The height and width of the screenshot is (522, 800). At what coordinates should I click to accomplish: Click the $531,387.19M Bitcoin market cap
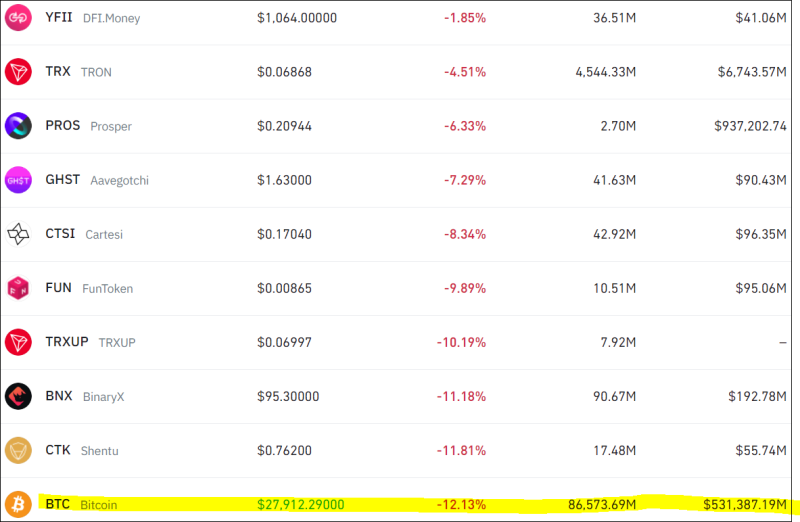pyautogui.click(x=745, y=505)
